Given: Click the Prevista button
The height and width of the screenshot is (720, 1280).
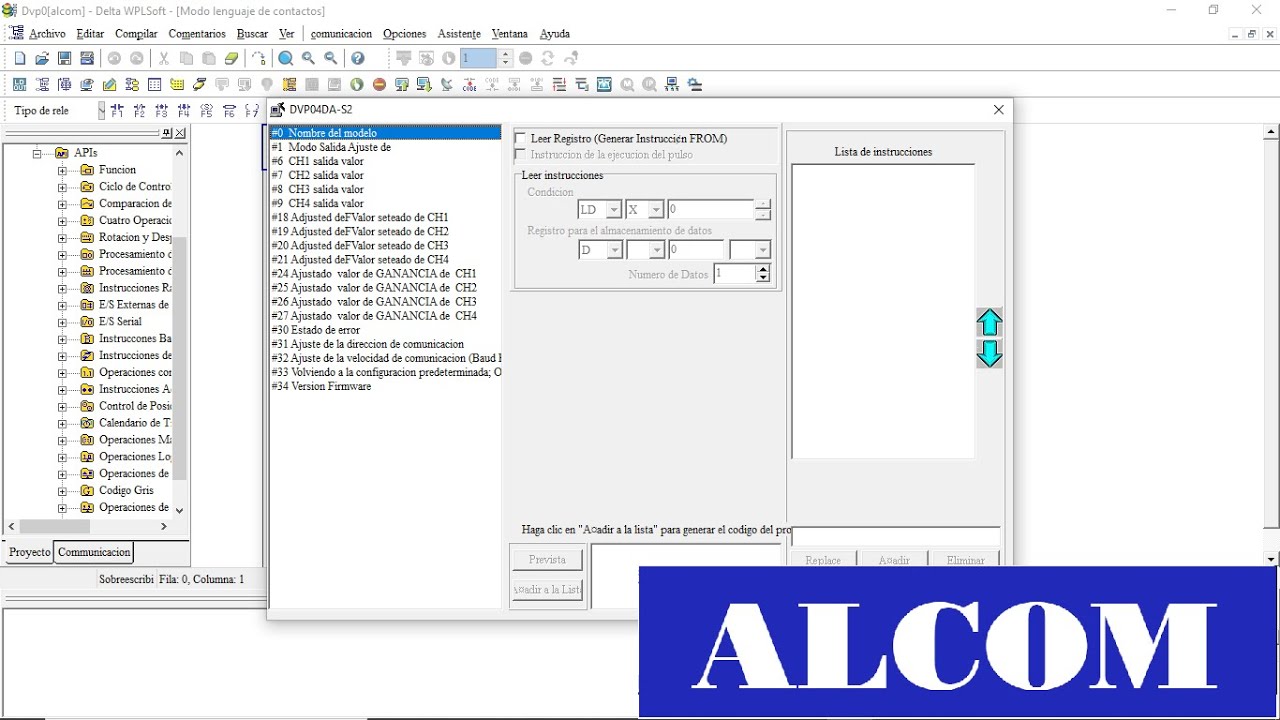Looking at the screenshot, I should click(547, 560).
